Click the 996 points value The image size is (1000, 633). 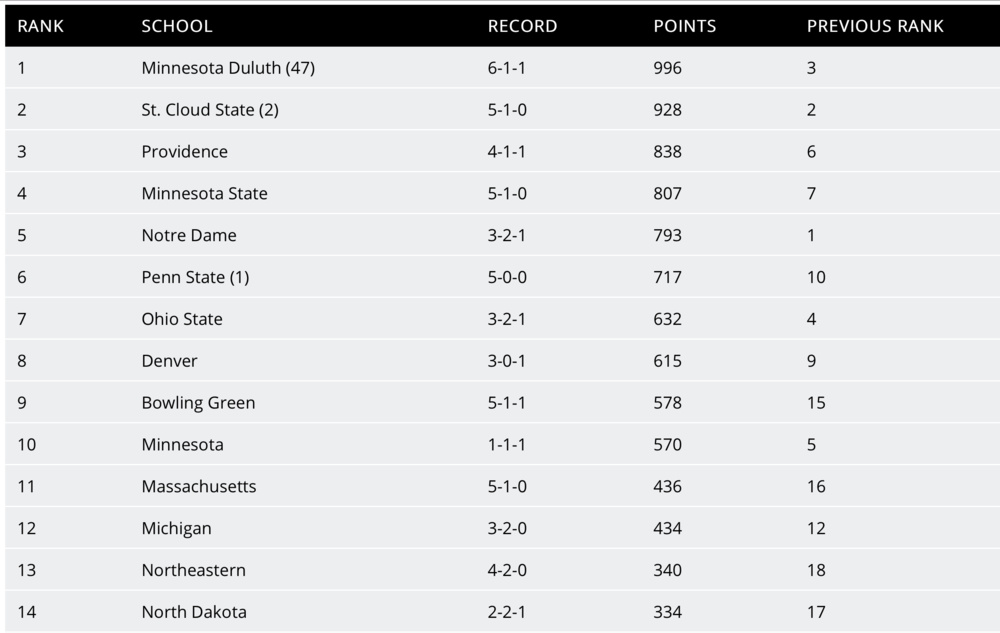[668, 68]
